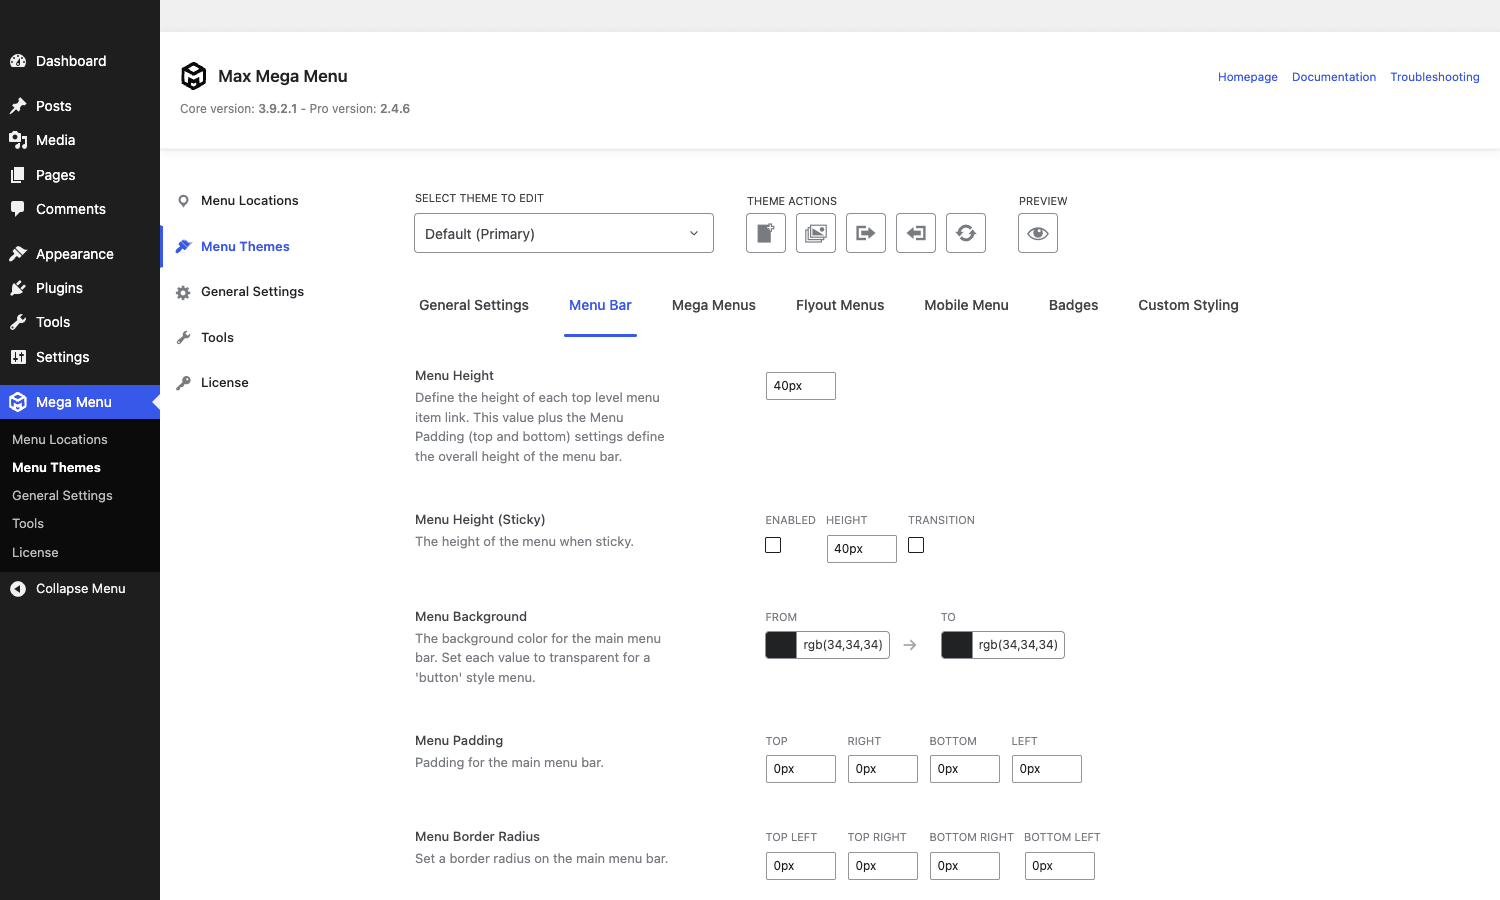Open Appearance in the admin sidebar
This screenshot has width=1500, height=900.
80,254
